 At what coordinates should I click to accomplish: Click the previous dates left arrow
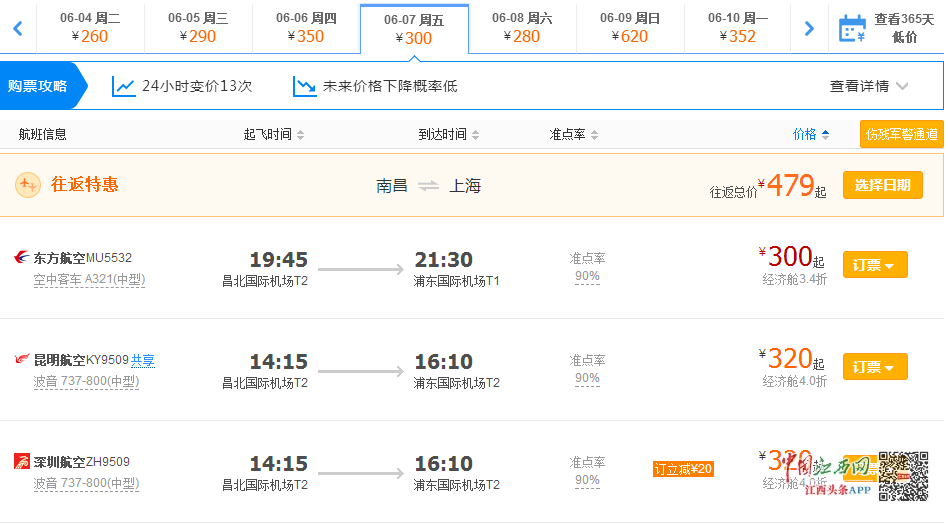tap(17, 28)
